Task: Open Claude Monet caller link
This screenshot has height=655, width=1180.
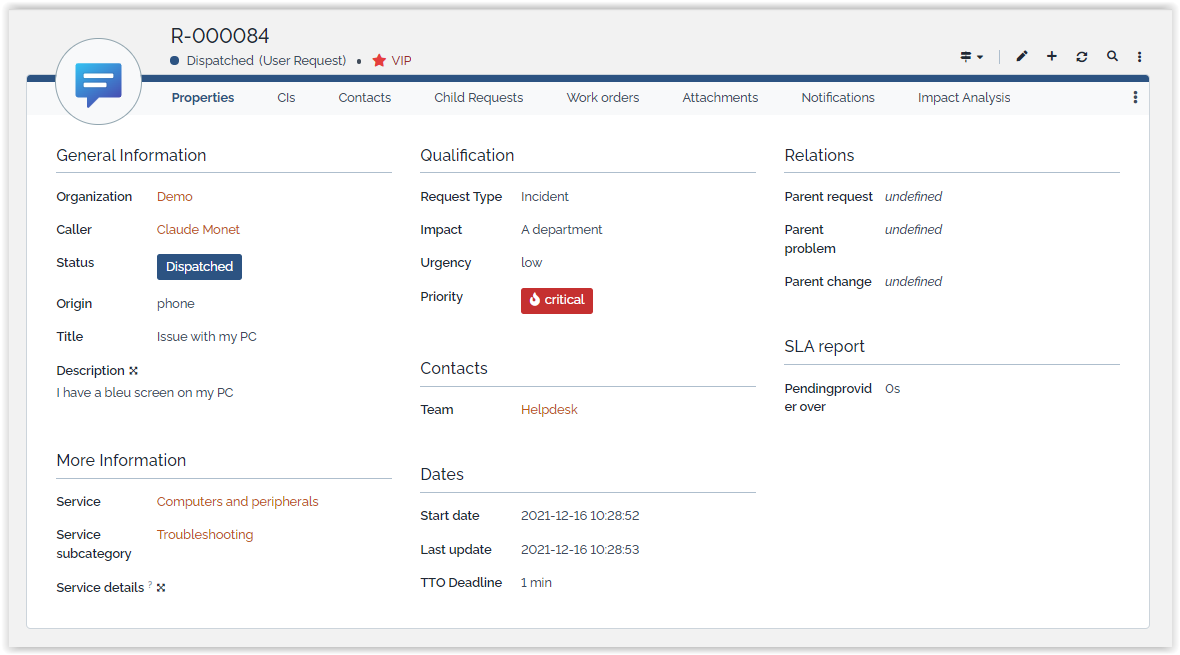Action: pyautogui.click(x=198, y=230)
